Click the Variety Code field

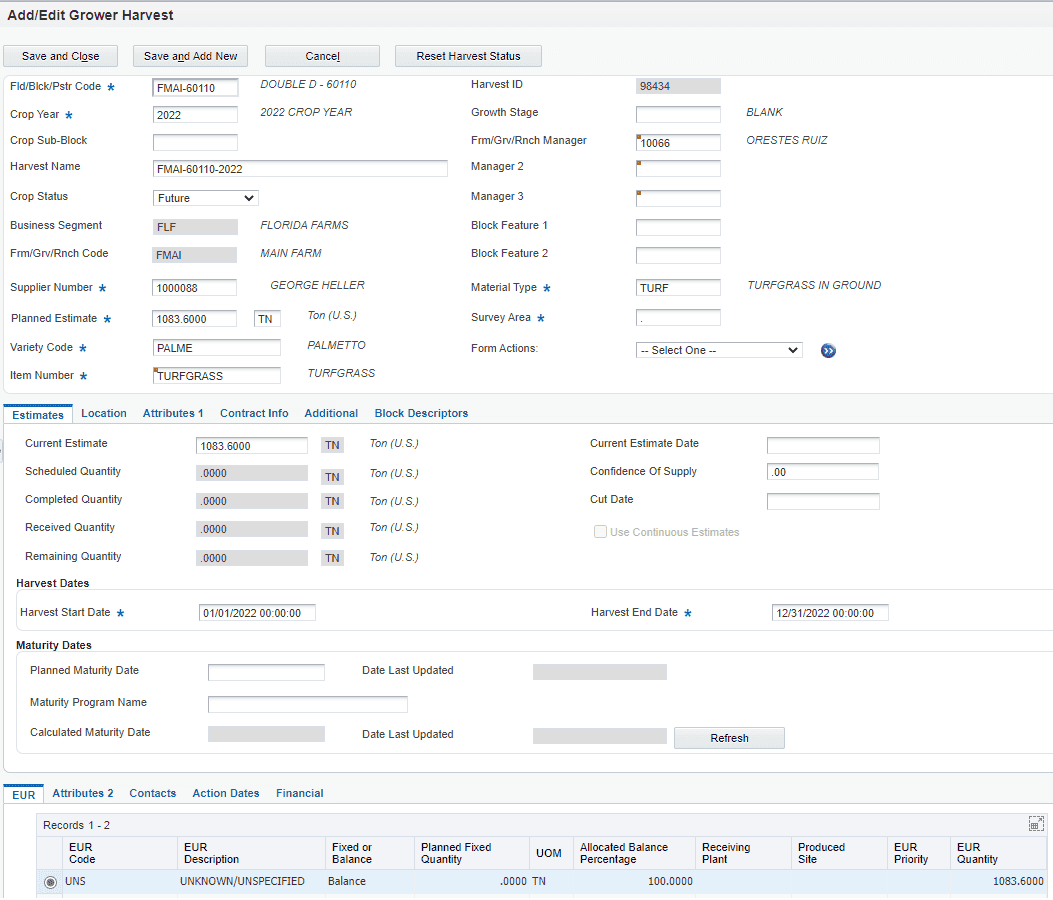[x=217, y=347]
